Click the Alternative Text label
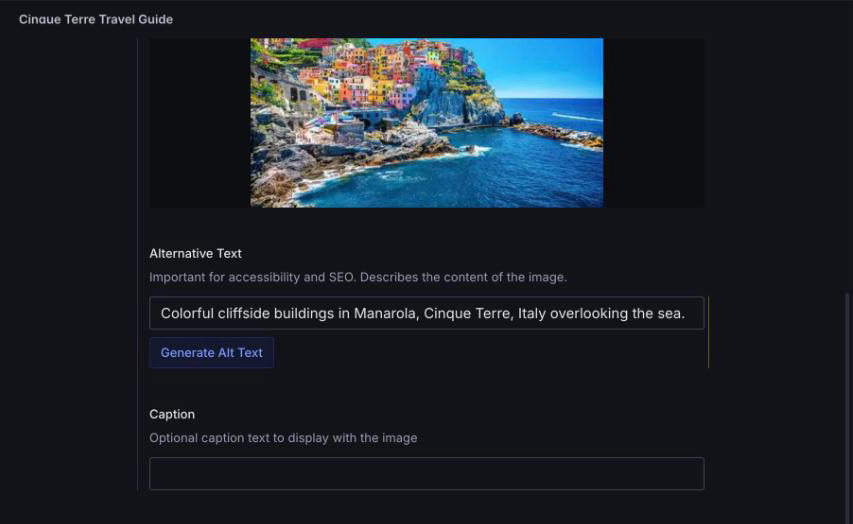Image resolution: width=853 pixels, height=524 pixels. (195, 254)
